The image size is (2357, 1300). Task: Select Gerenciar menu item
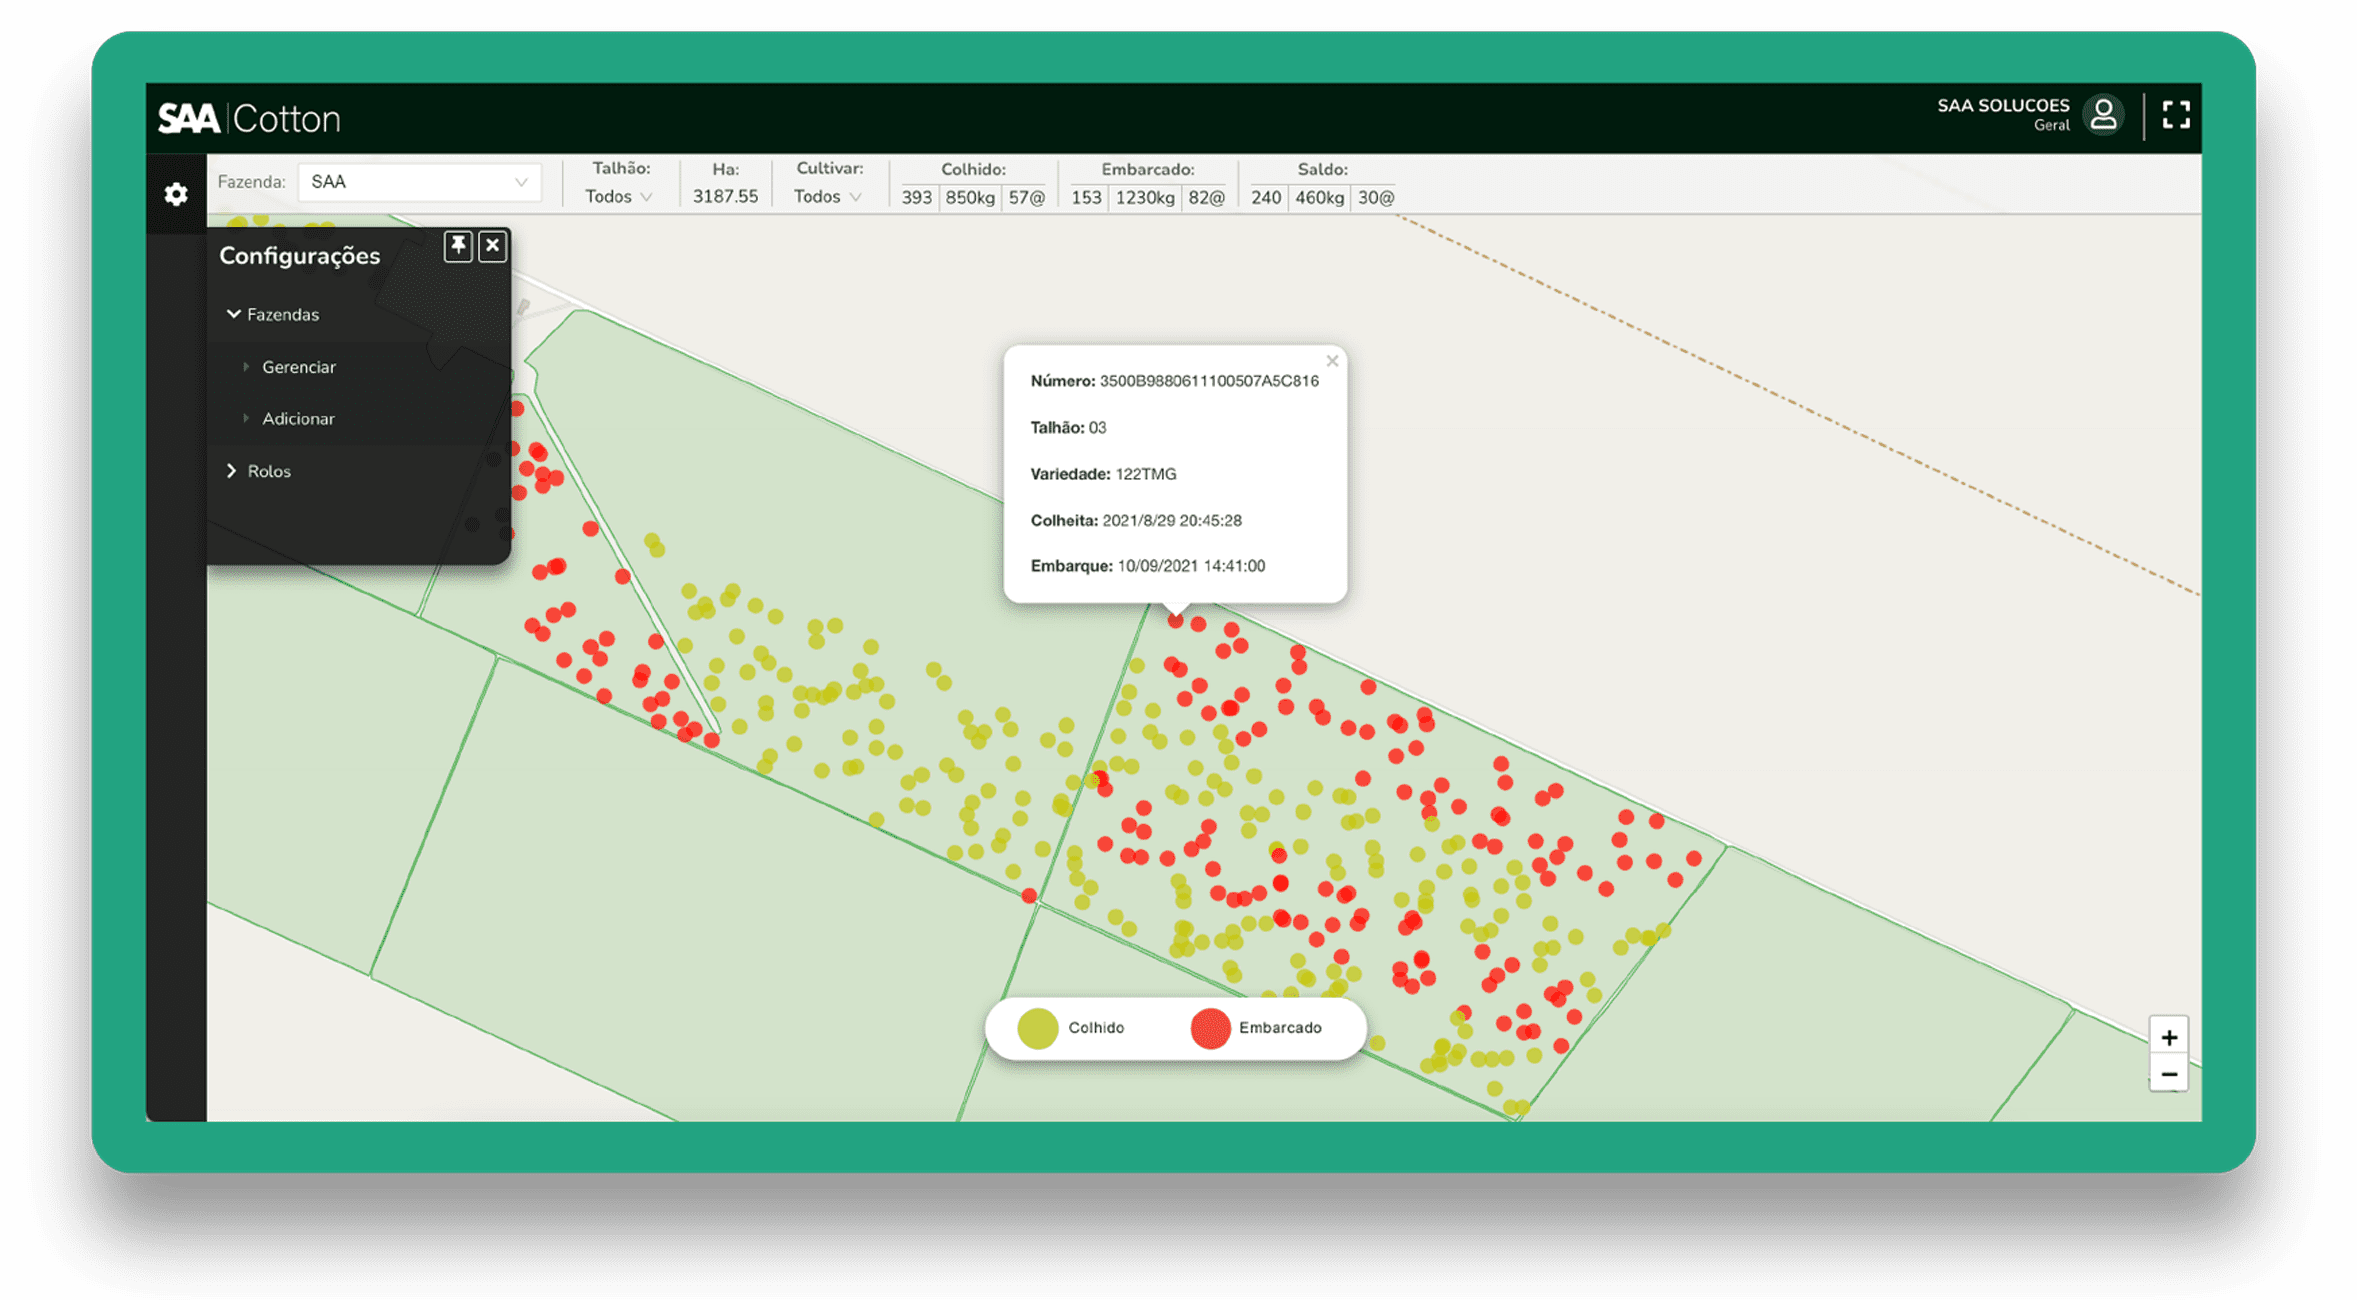298,367
